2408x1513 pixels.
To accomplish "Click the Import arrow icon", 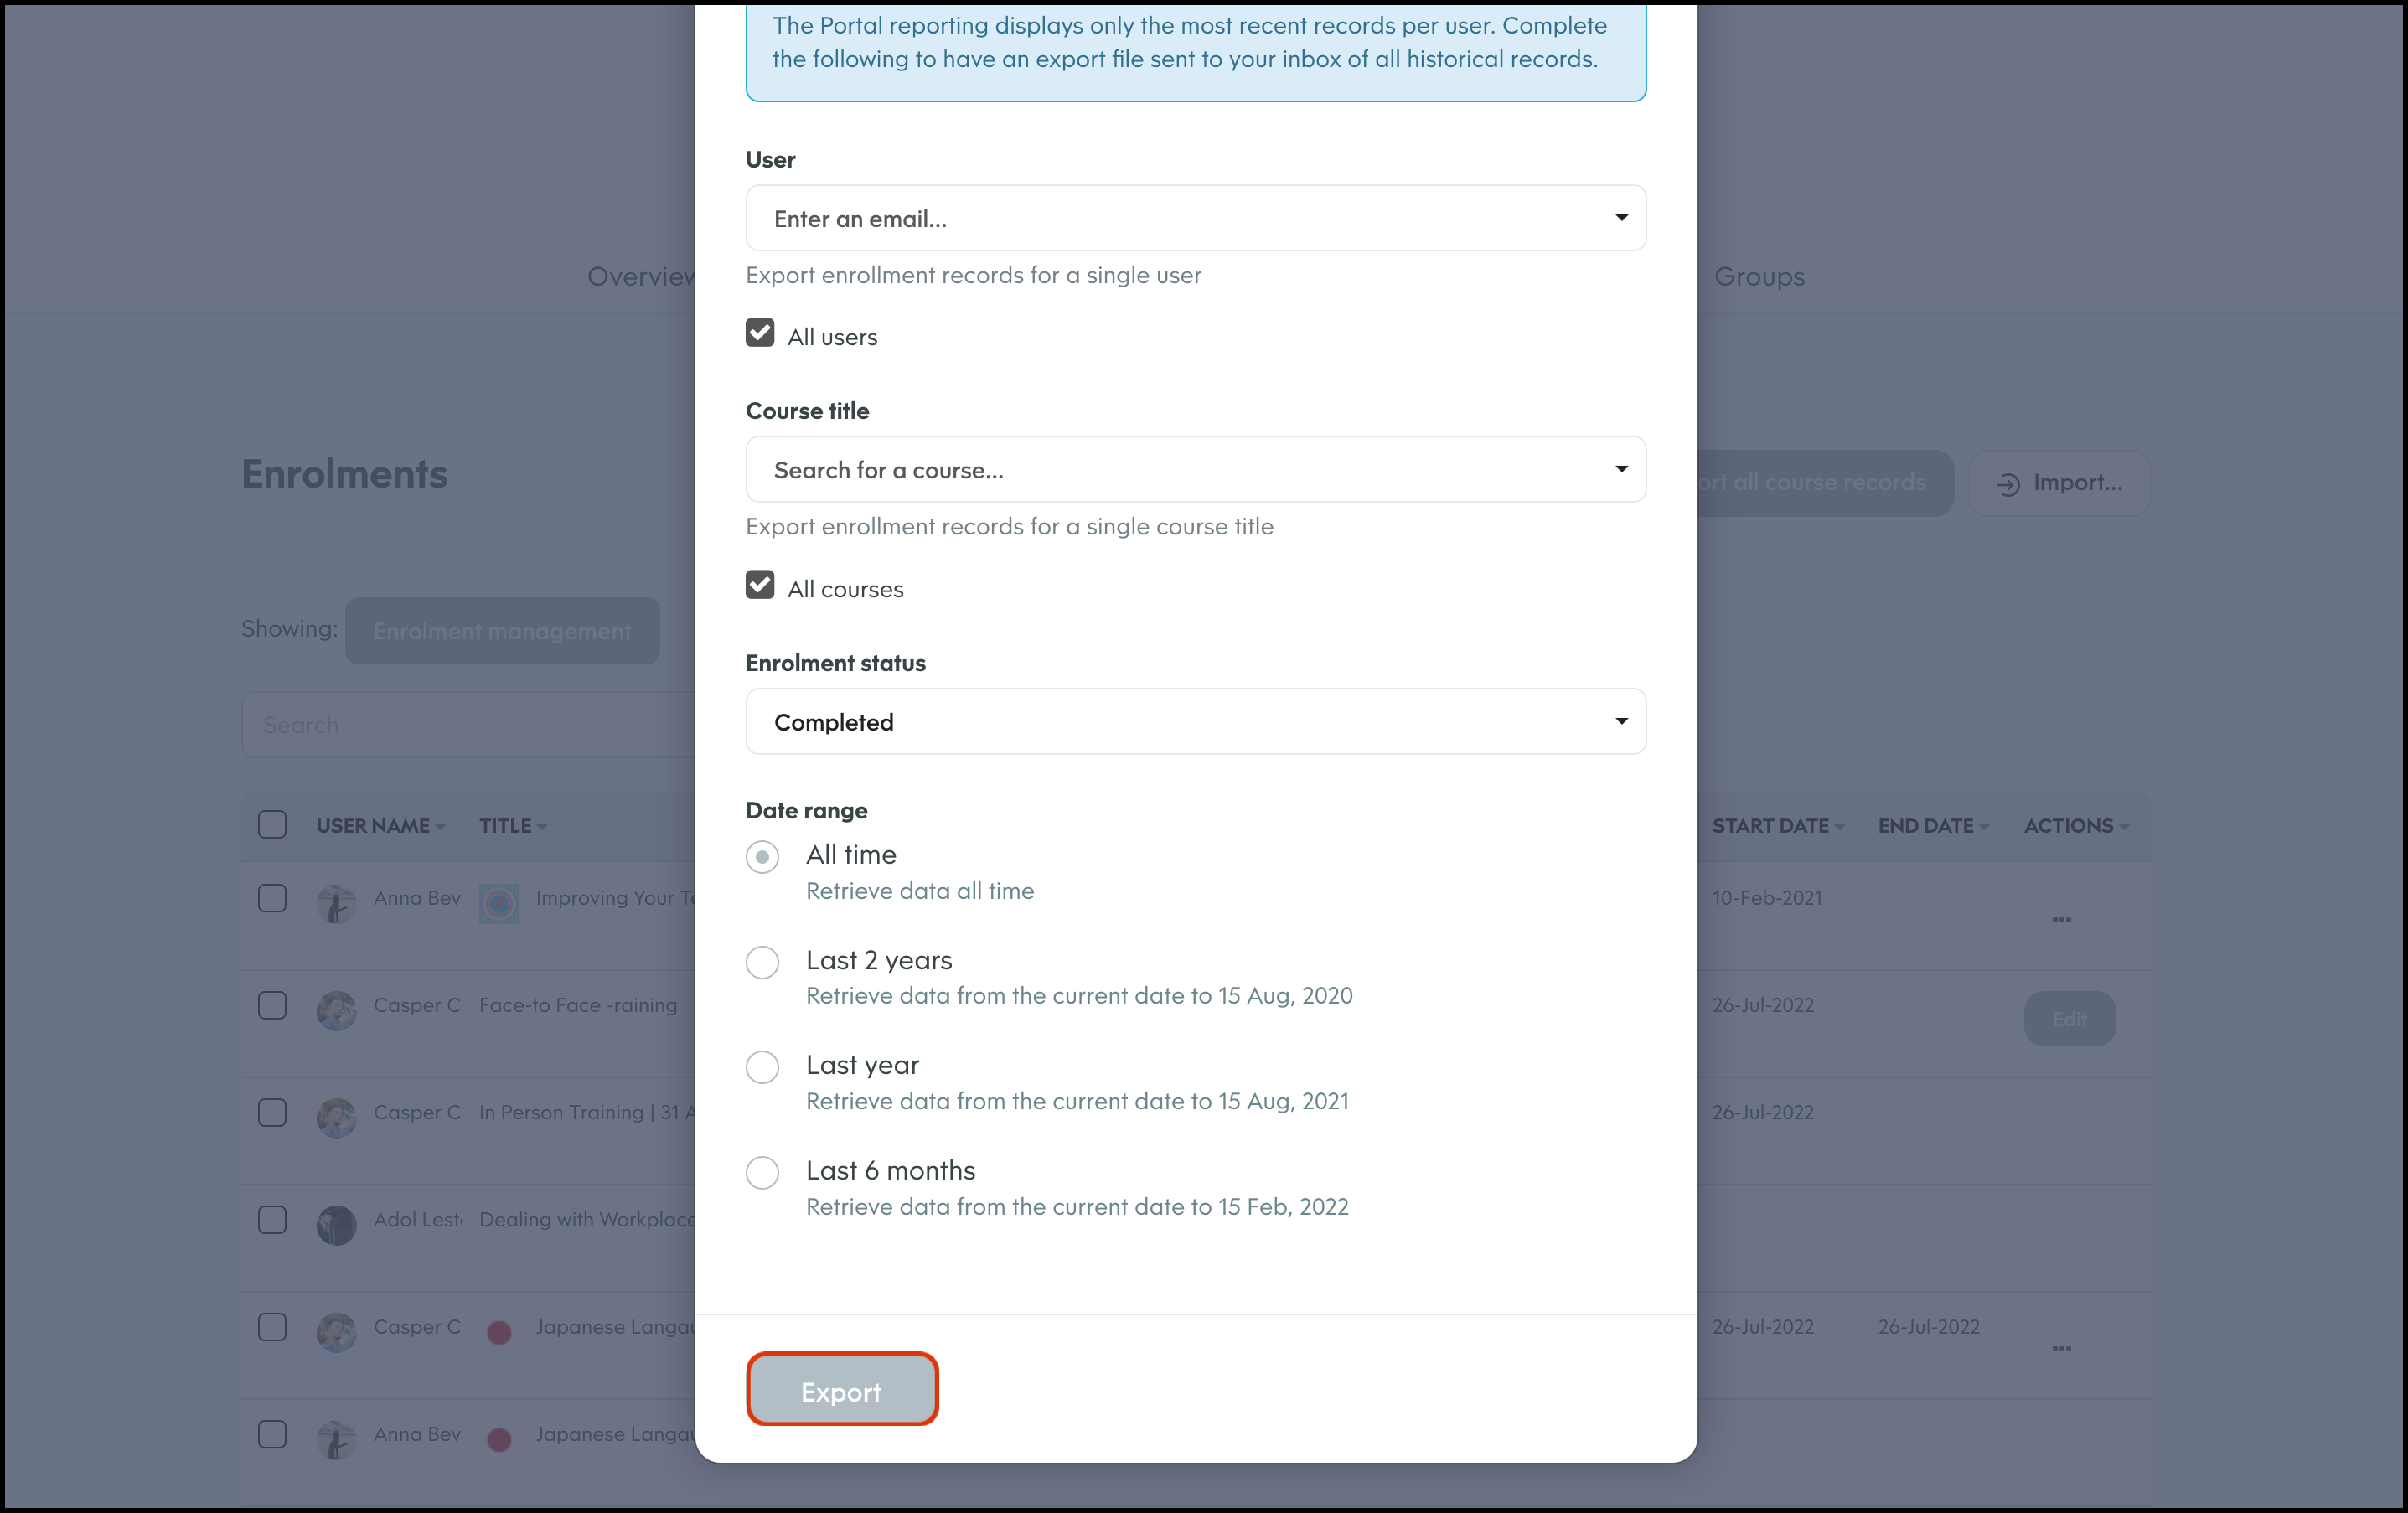I will coord(2007,484).
